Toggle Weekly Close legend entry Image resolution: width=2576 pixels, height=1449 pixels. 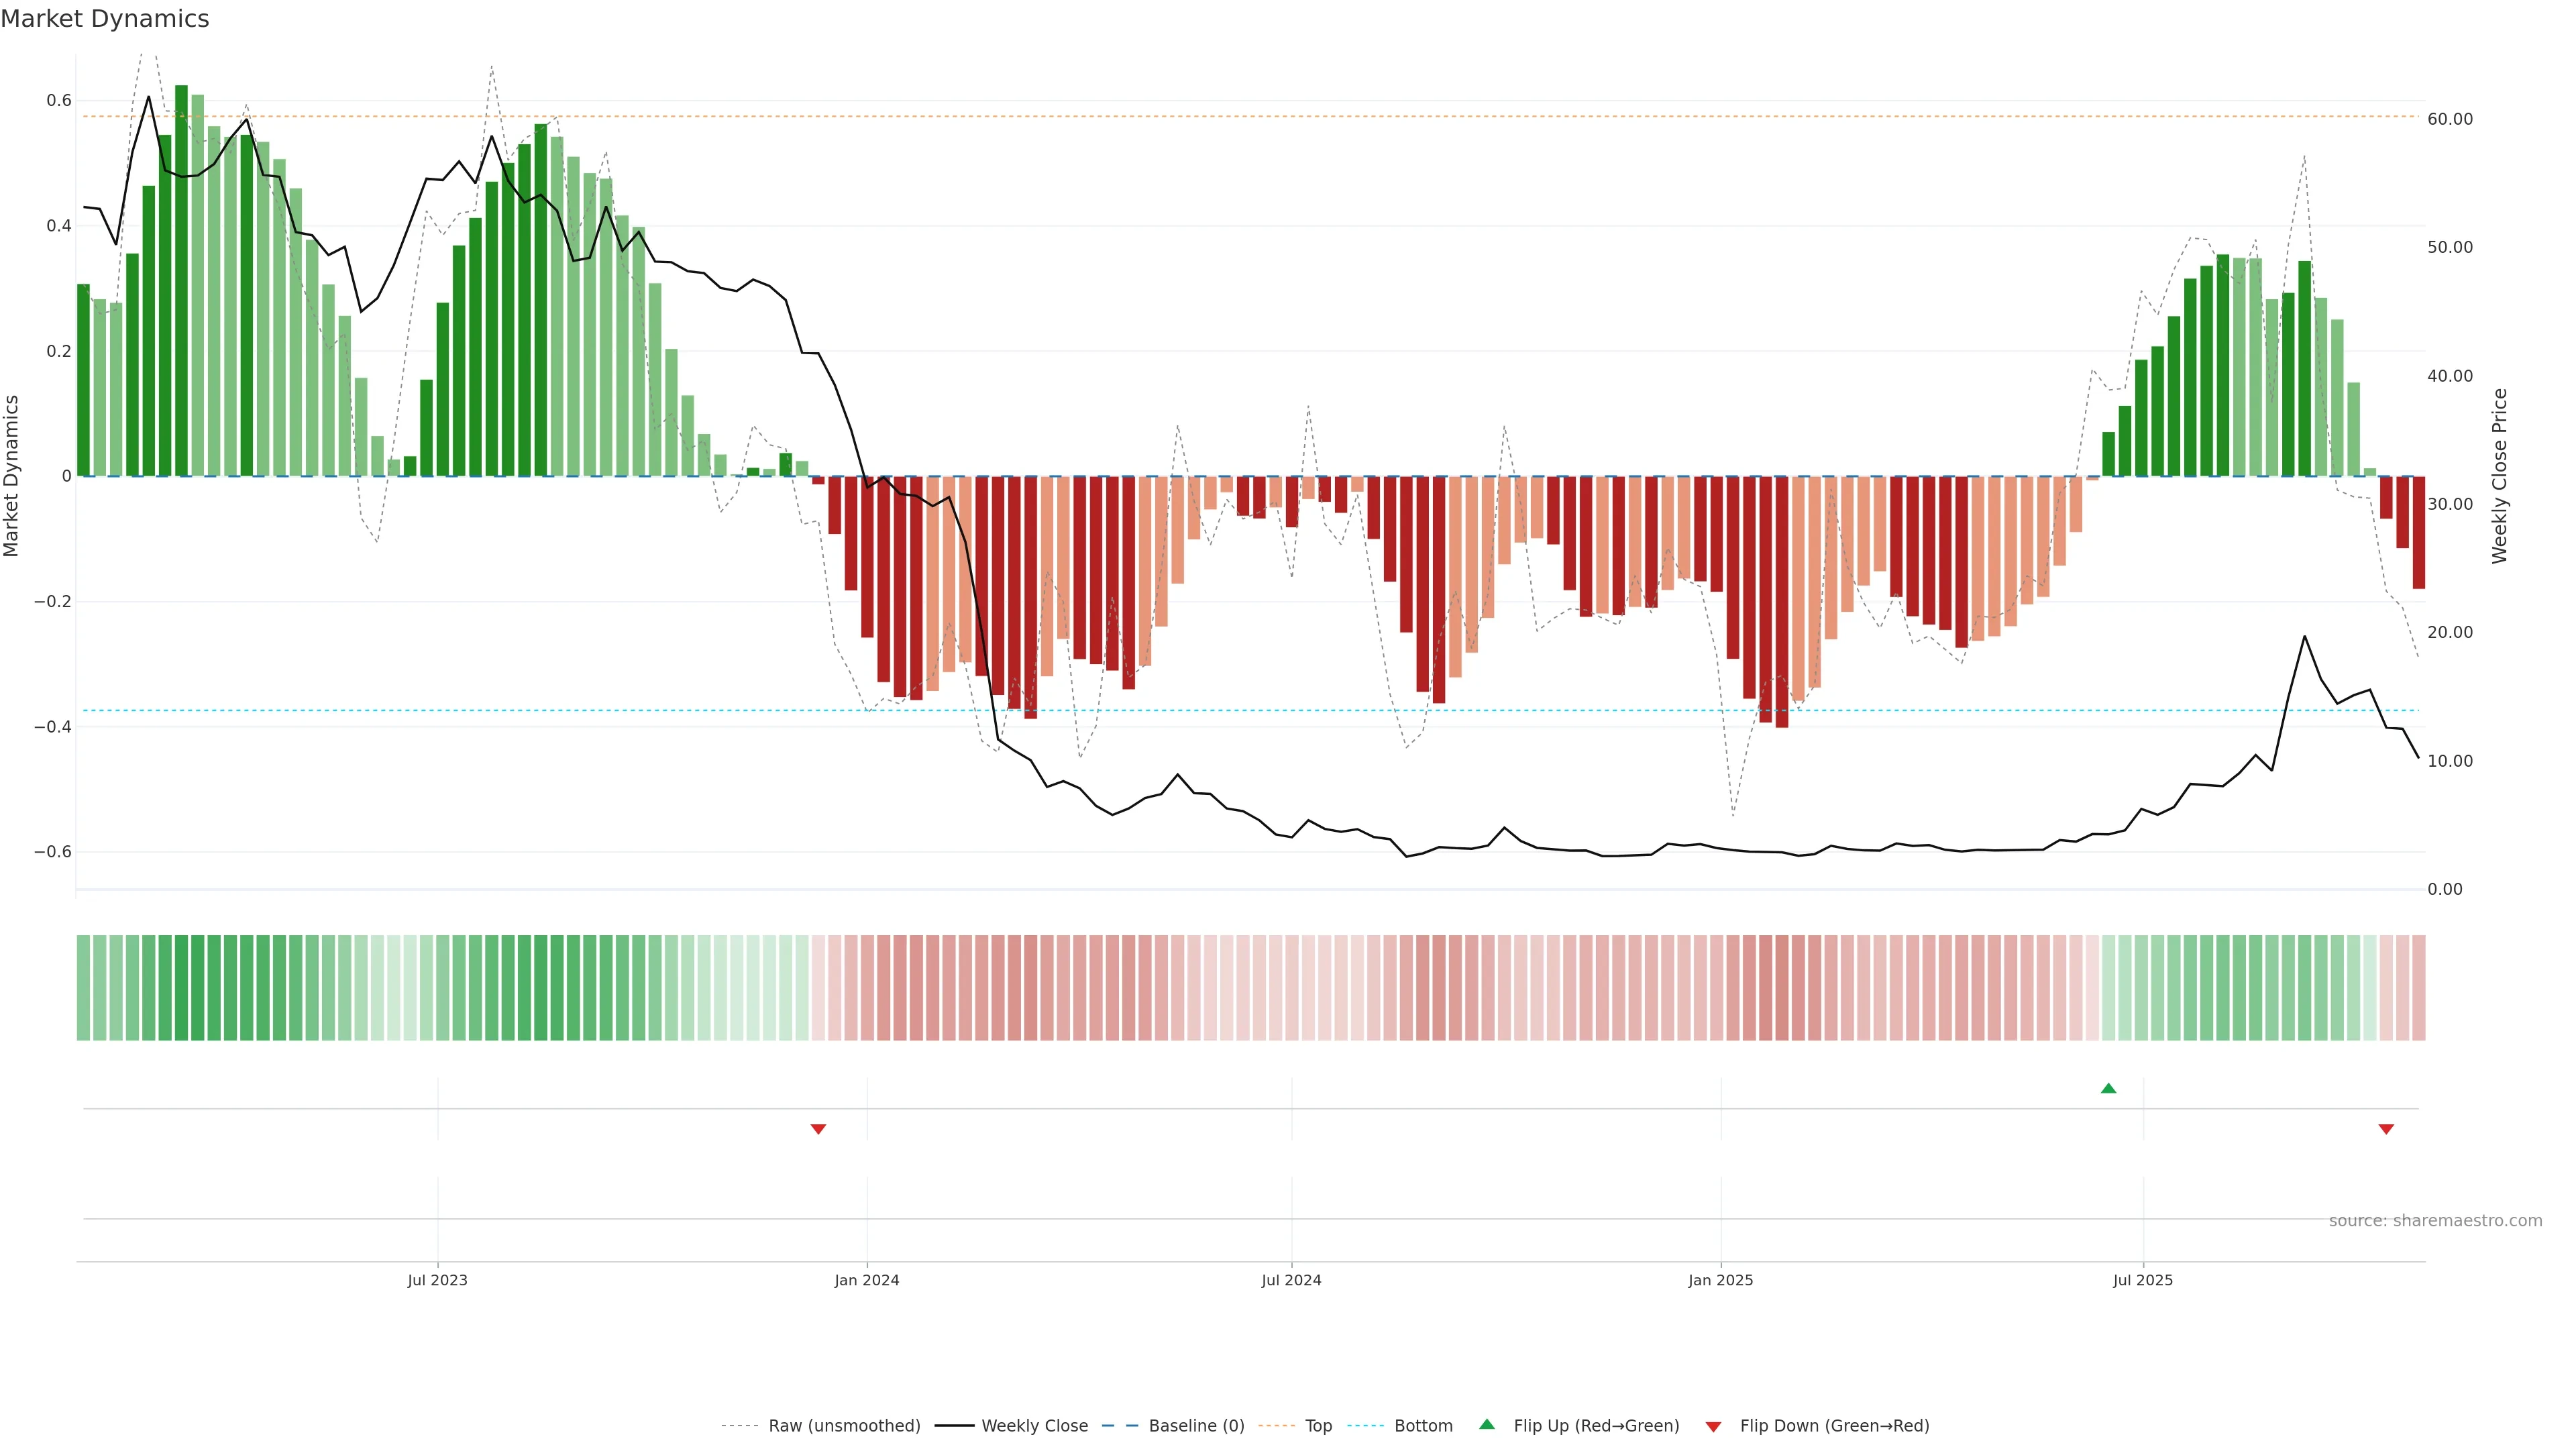(x=1034, y=1426)
